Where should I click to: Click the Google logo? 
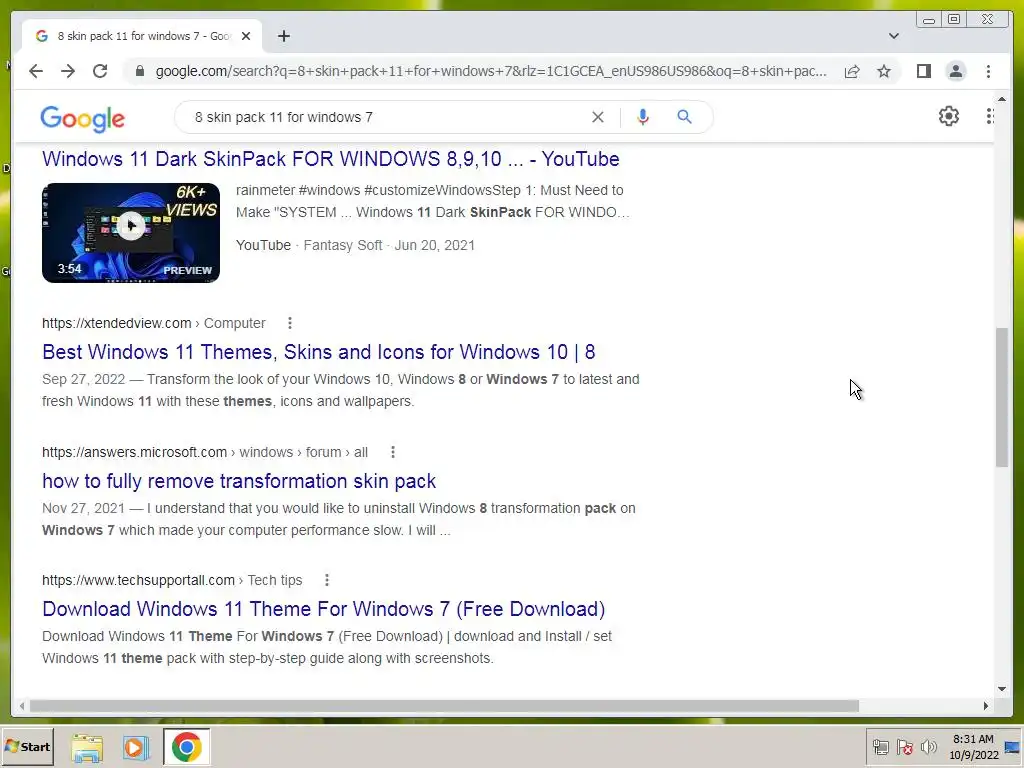(x=82, y=119)
